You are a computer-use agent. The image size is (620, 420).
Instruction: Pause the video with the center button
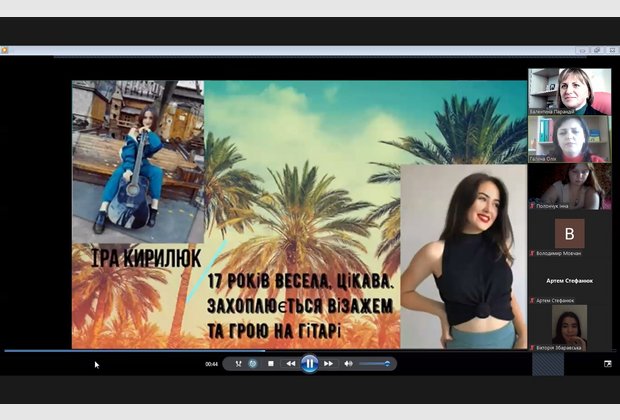pyautogui.click(x=309, y=364)
